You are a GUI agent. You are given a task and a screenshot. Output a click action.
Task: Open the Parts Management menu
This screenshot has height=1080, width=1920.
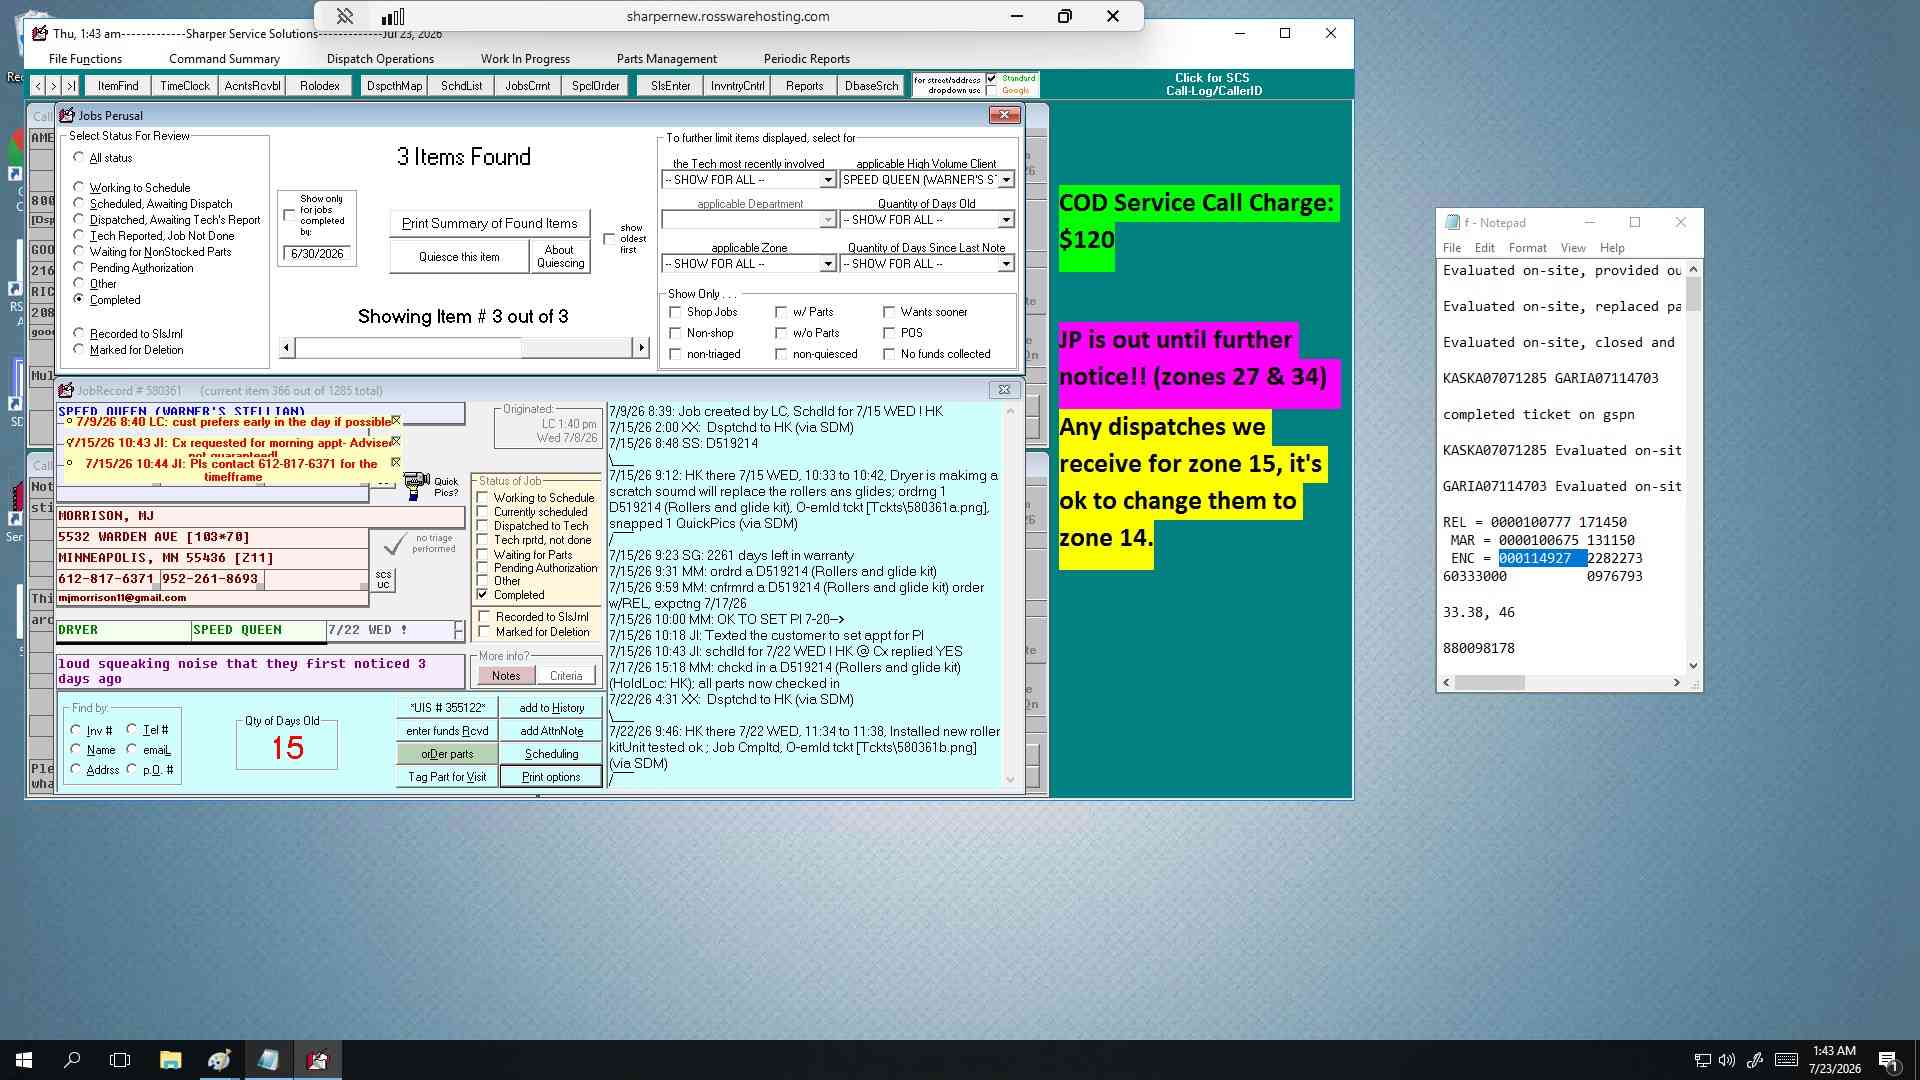pos(666,59)
